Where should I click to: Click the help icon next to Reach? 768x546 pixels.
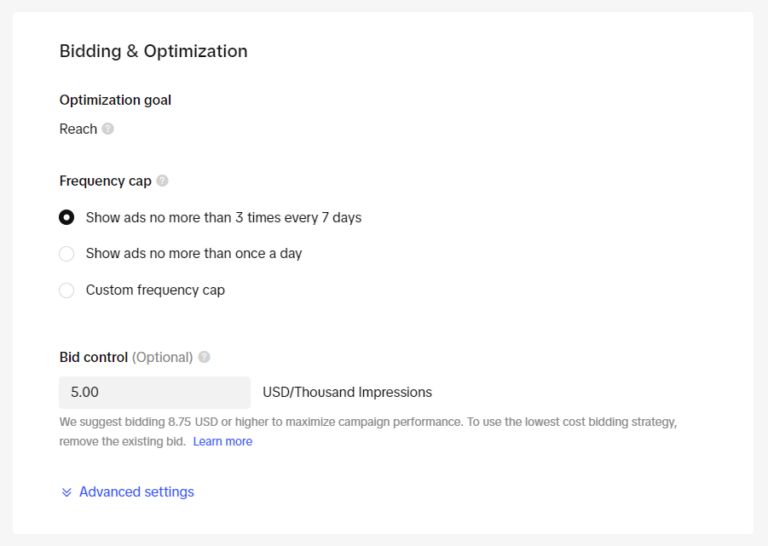click(108, 129)
